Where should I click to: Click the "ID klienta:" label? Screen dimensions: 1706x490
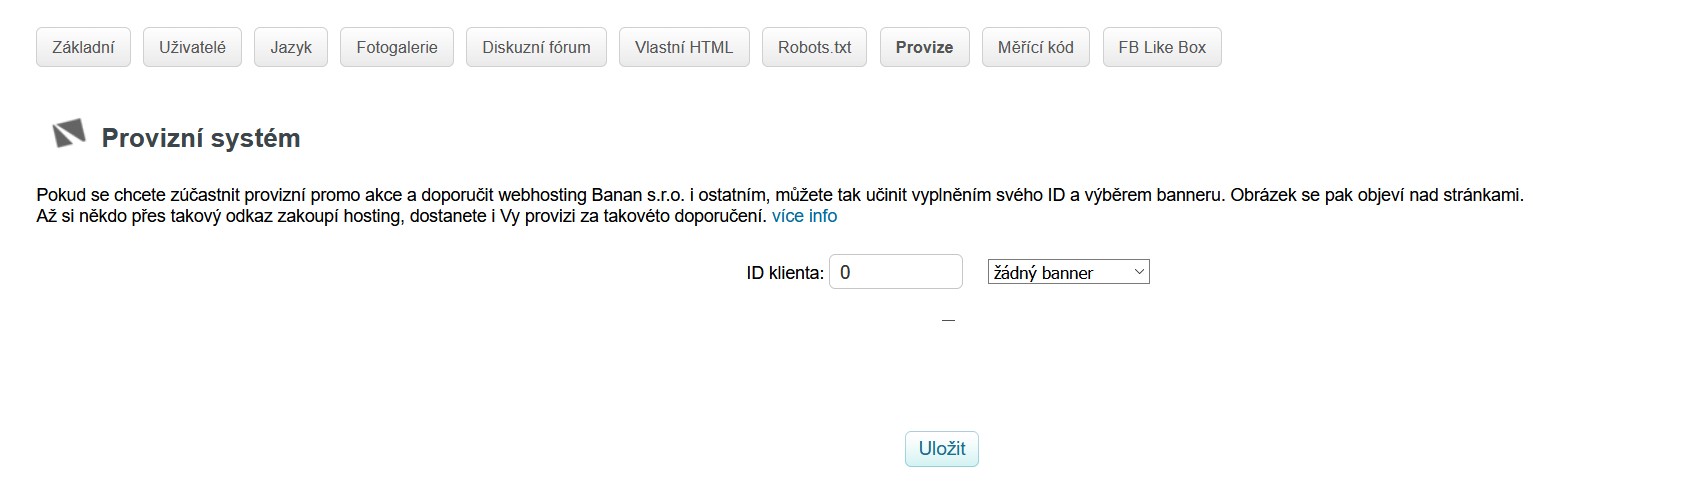point(785,273)
